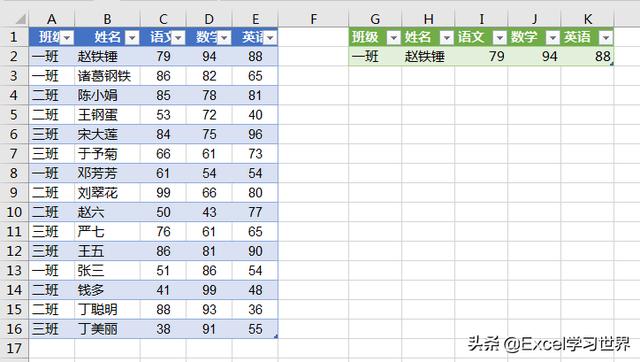Click cell with name 严七

[107, 232]
